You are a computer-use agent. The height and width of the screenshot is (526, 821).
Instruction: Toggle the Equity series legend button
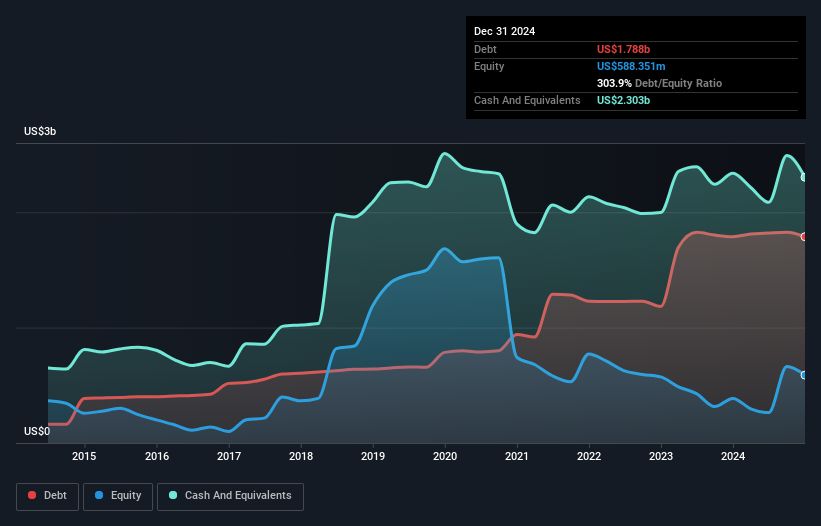[x=118, y=496]
